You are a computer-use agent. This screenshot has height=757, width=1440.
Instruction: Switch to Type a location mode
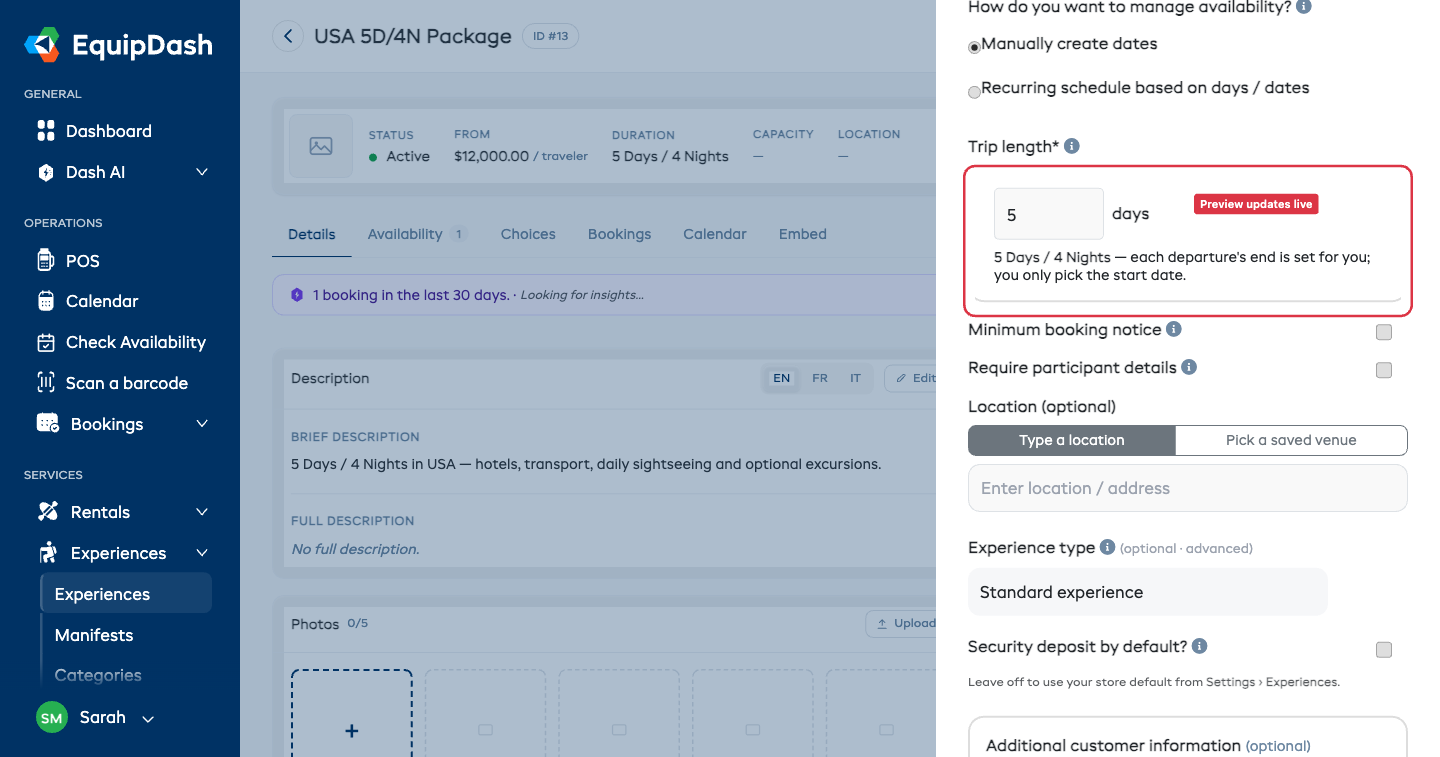pyautogui.click(x=1072, y=440)
